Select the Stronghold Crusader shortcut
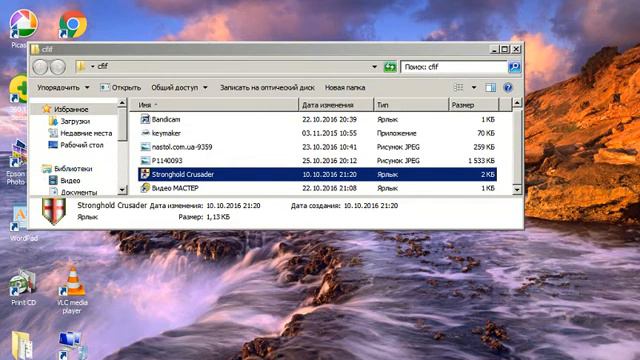 tap(317, 174)
